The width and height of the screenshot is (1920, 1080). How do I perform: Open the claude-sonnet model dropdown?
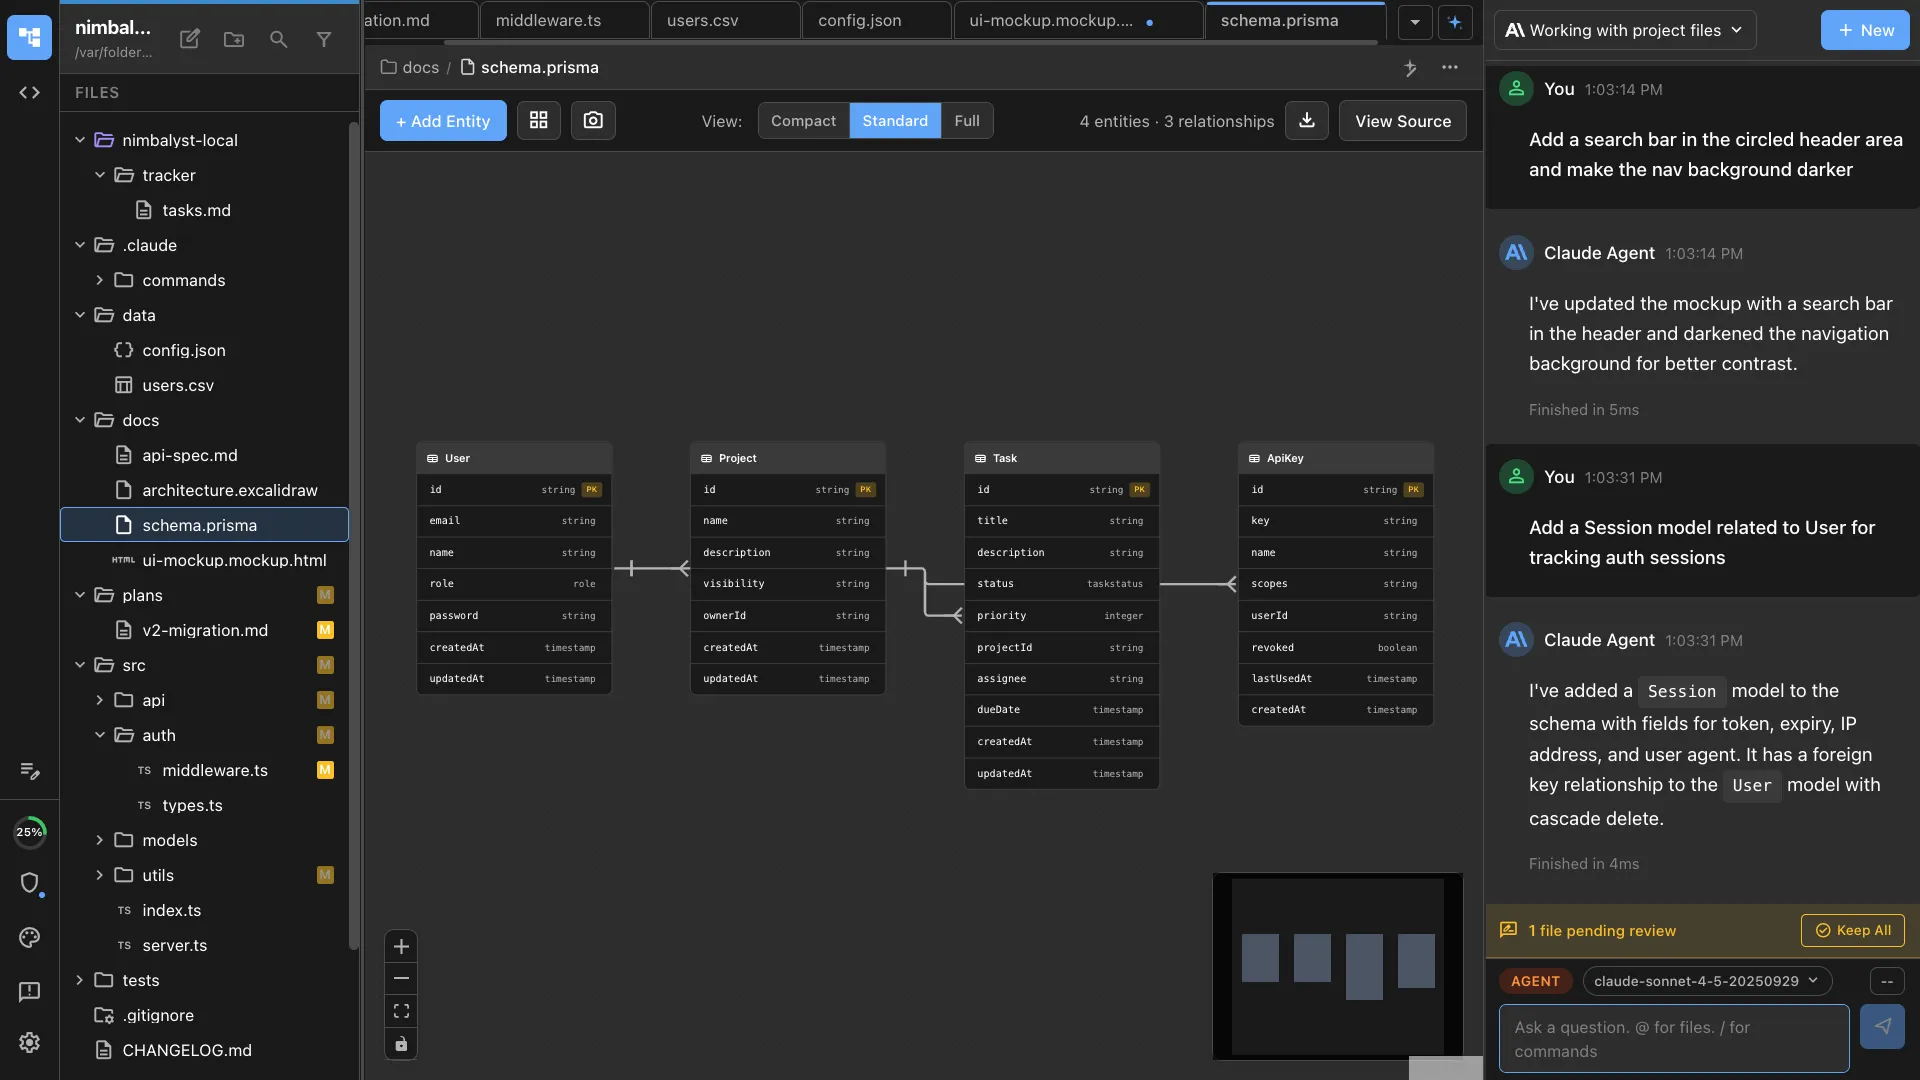click(1706, 981)
